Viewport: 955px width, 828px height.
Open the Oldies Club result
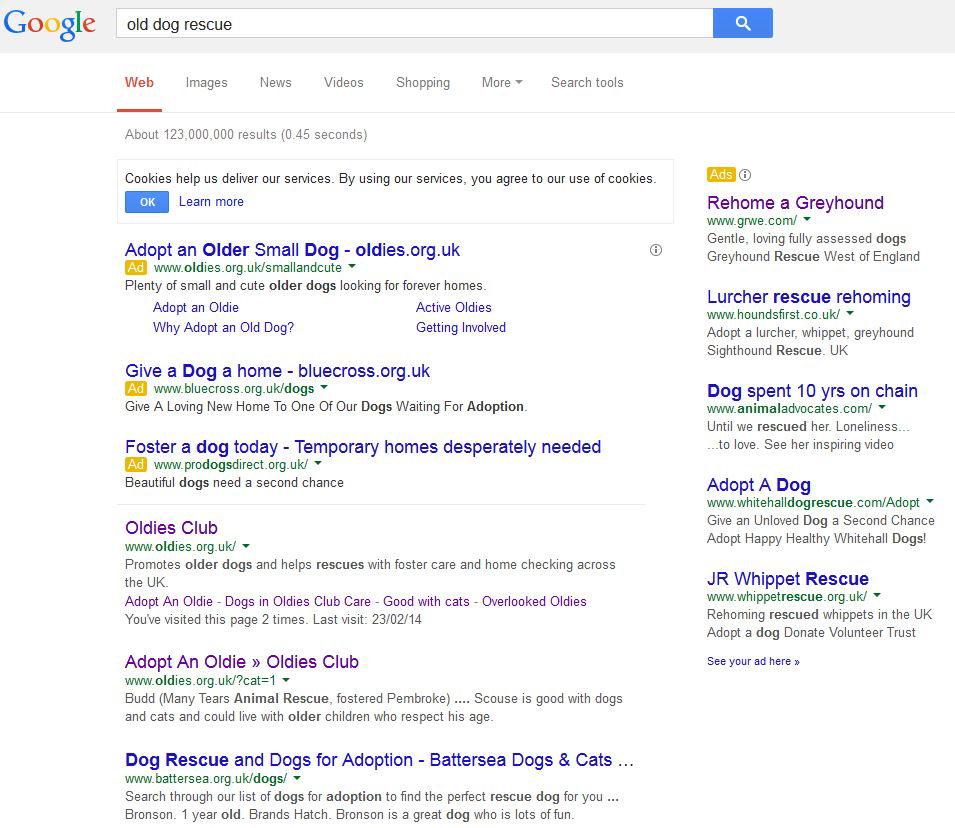coord(171,528)
